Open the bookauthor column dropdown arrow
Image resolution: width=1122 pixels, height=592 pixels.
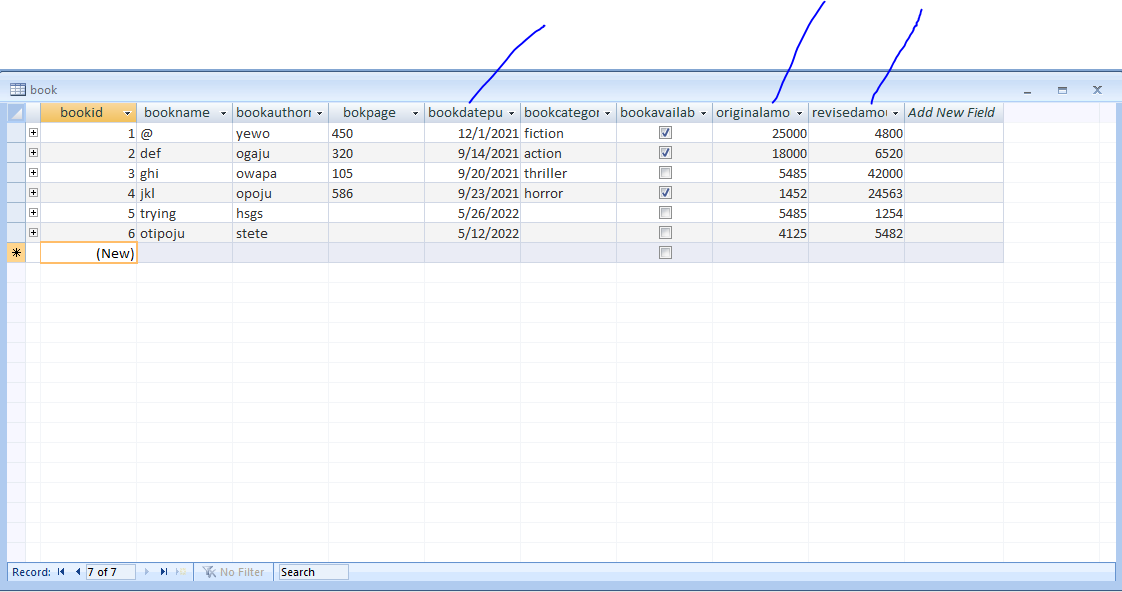[x=319, y=113]
